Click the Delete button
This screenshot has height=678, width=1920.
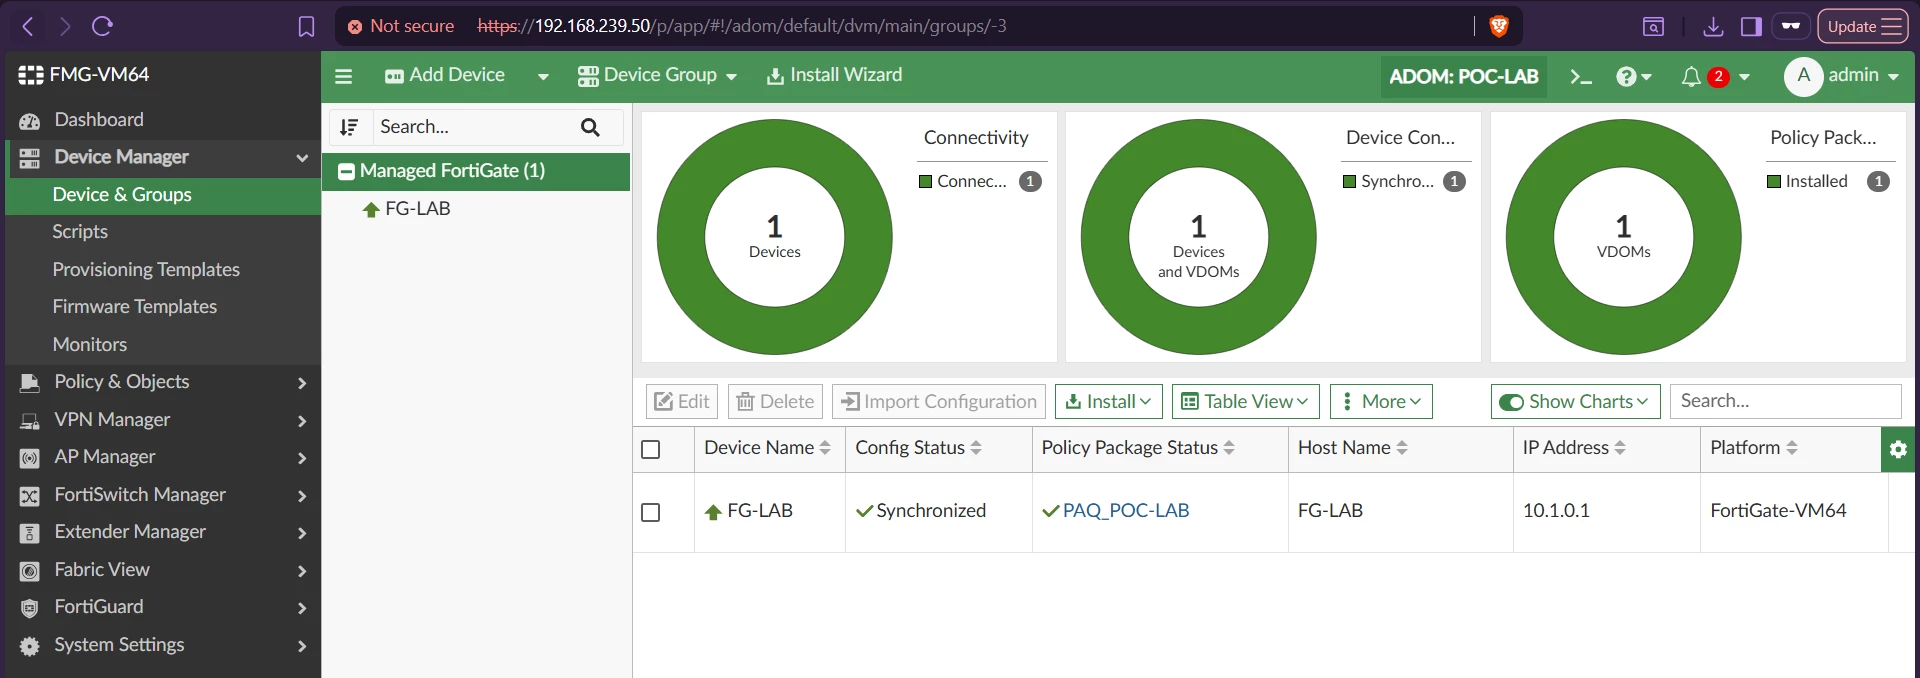click(x=775, y=402)
